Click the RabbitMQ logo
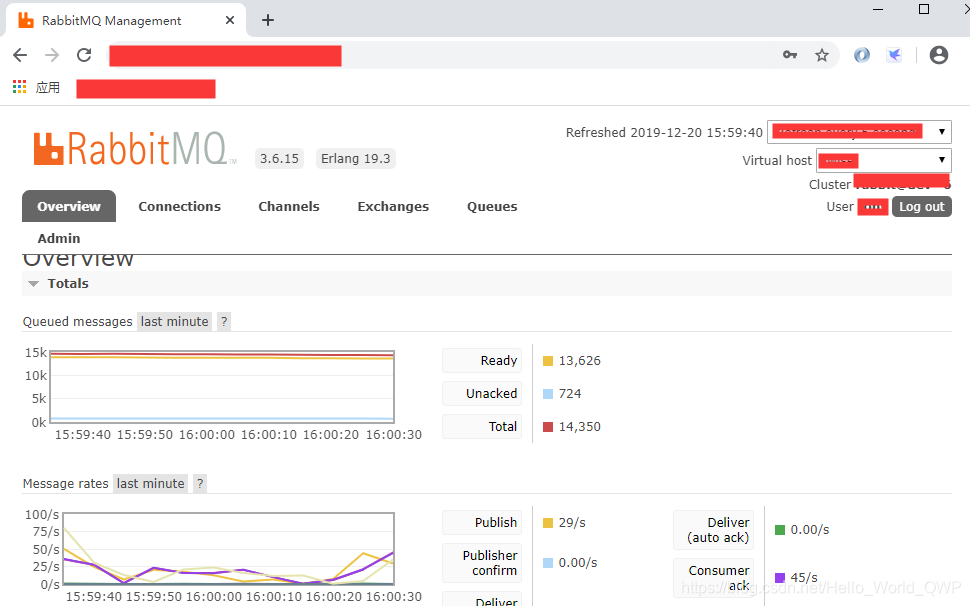 [135, 149]
